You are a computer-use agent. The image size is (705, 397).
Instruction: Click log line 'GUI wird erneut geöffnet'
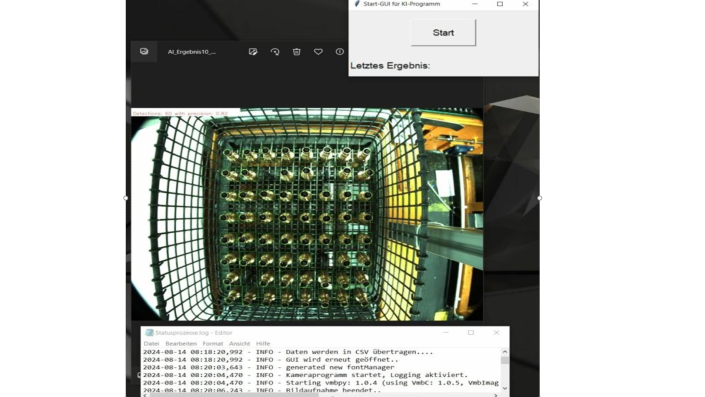pos(271,360)
